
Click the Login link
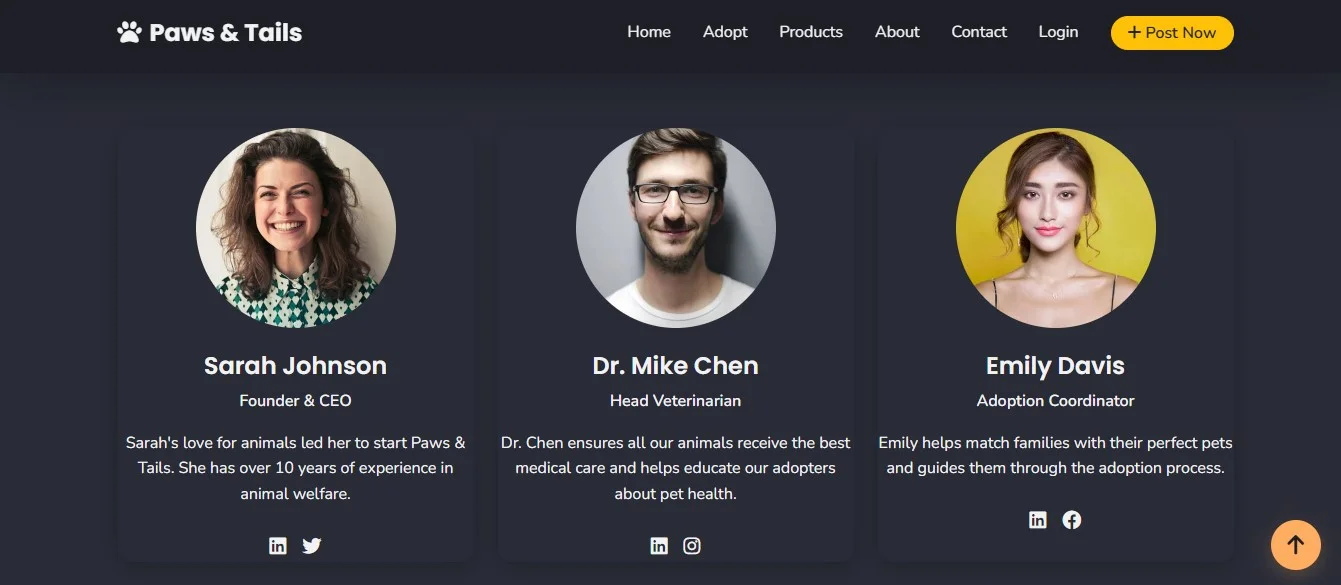(1058, 32)
